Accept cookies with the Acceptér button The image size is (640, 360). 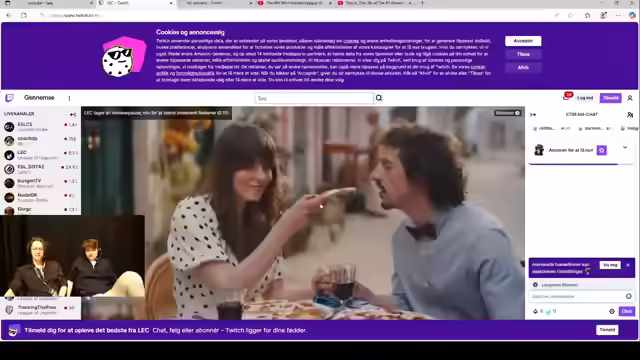tap(523, 41)
